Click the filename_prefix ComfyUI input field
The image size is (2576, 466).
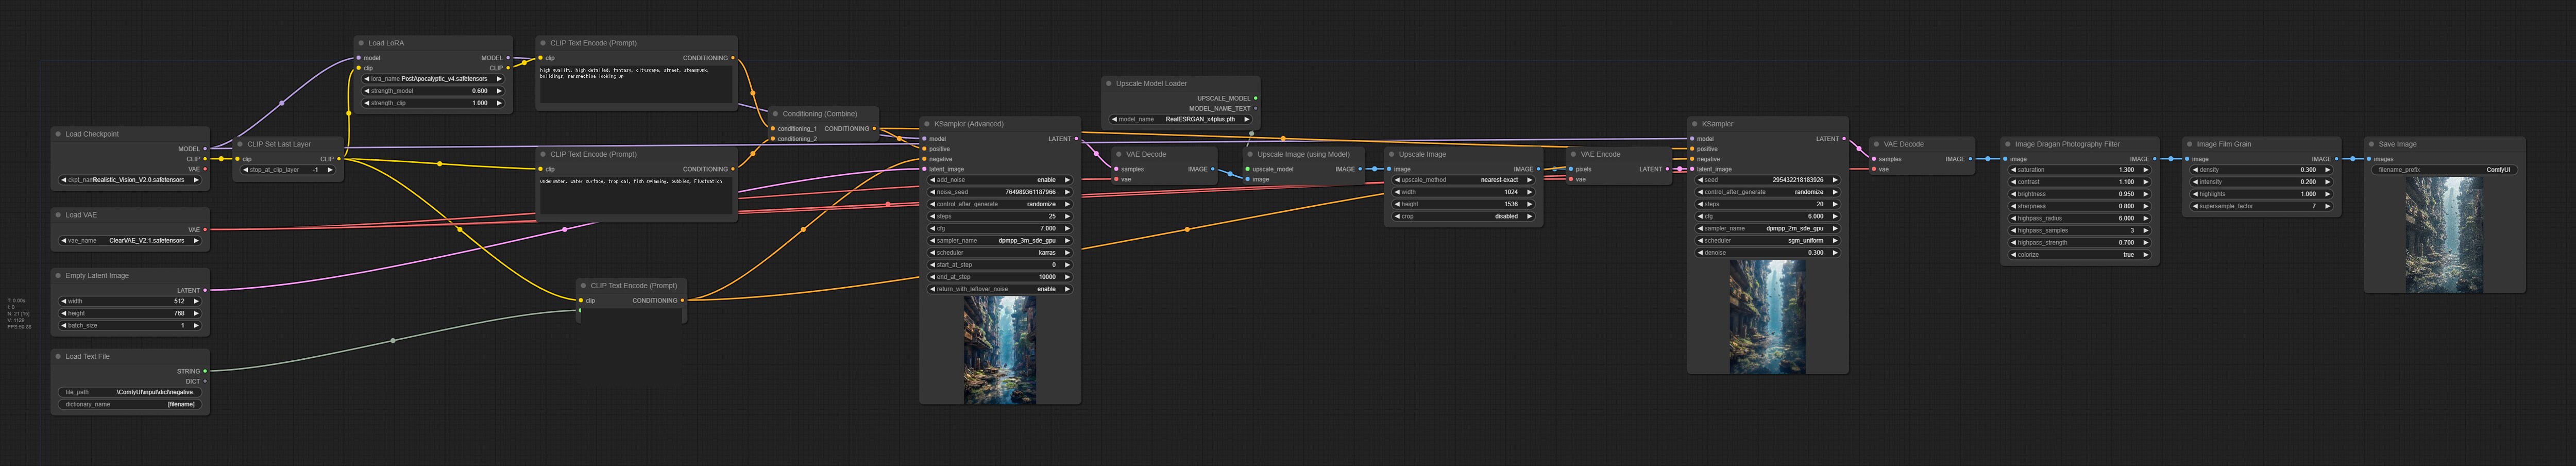(x=2444, y=170)
